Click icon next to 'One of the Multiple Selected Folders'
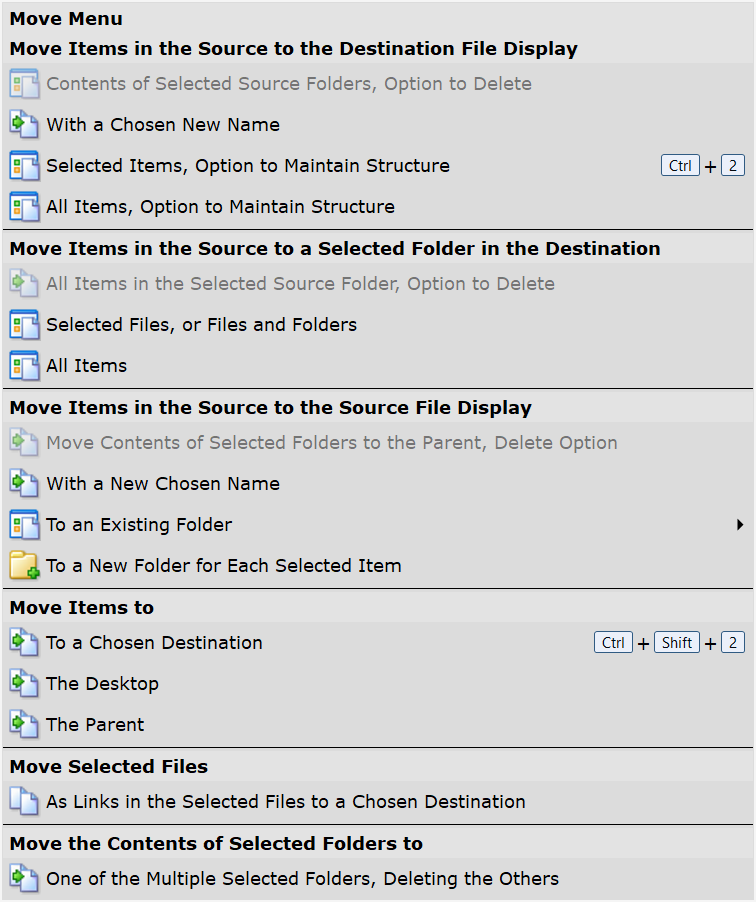Screen dimensions: 756x902 point(23,879)
